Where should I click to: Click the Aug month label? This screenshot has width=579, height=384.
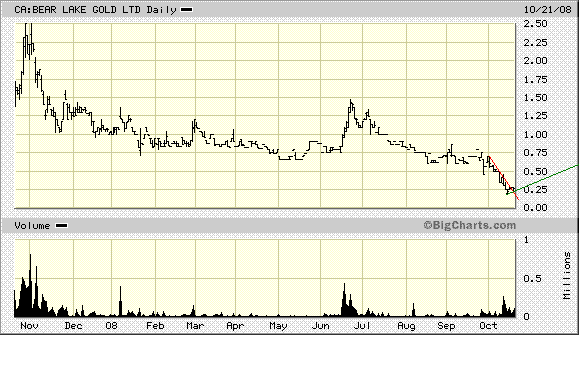(406, 326)
